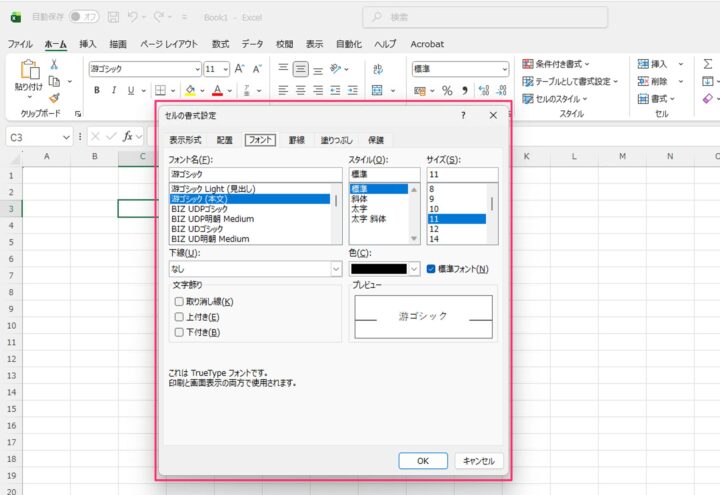
Task: Click the percent style icon in ribbon
Action: (447, 90)
